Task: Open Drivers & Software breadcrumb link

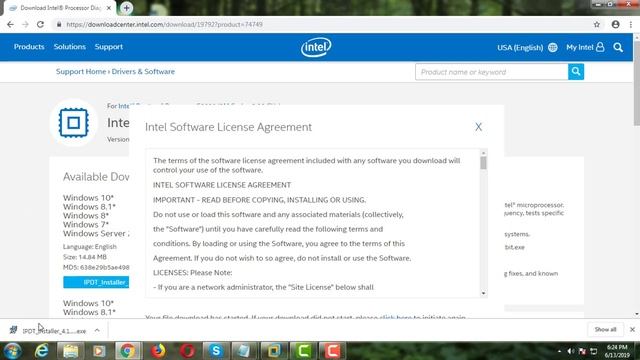Action: point(143,71)
